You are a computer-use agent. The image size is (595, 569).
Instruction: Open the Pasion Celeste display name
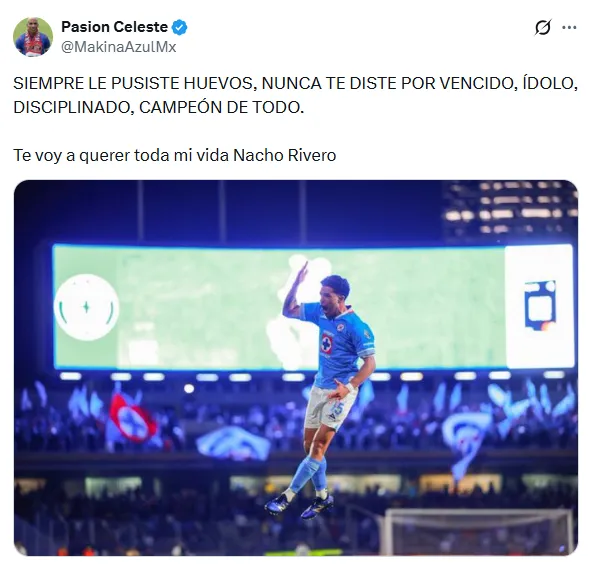pos(115,27)
